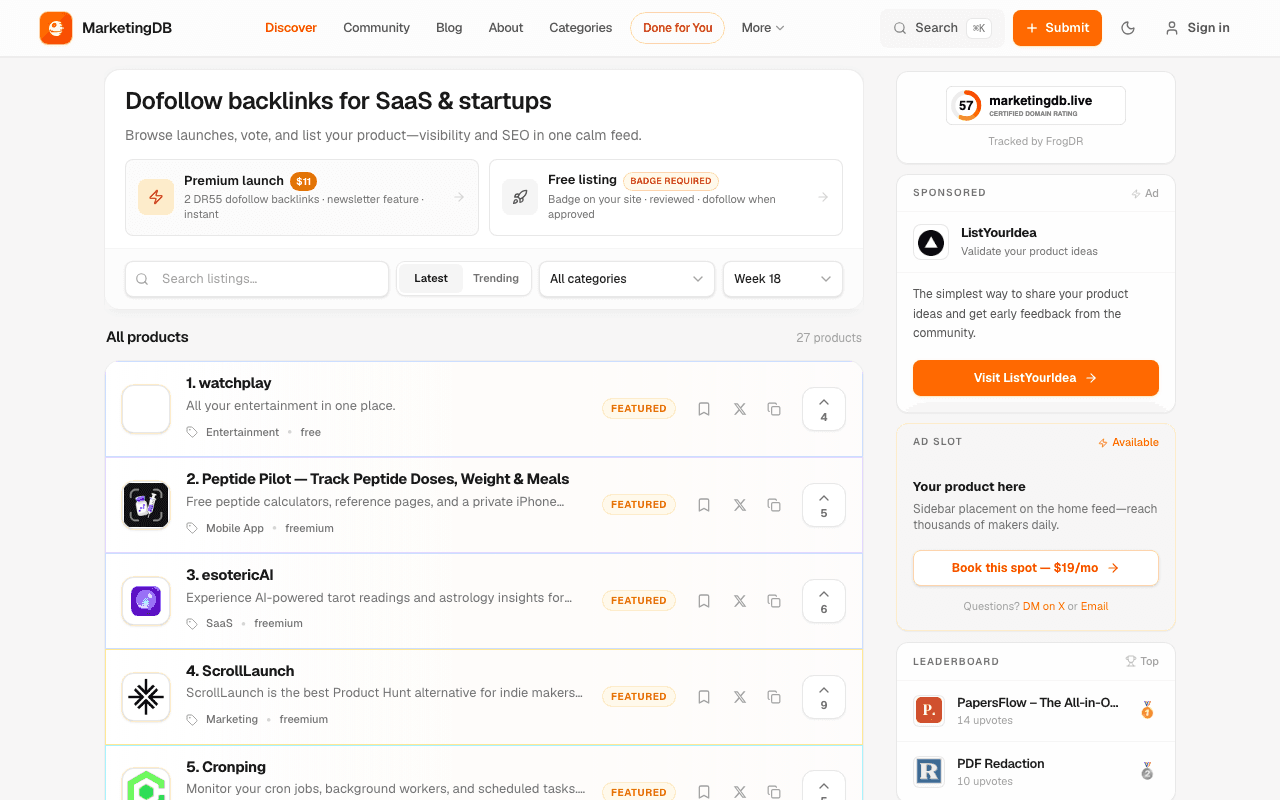Open the DM on X link
This screenshot has width=1280, height=800.
click(1043, 606)
